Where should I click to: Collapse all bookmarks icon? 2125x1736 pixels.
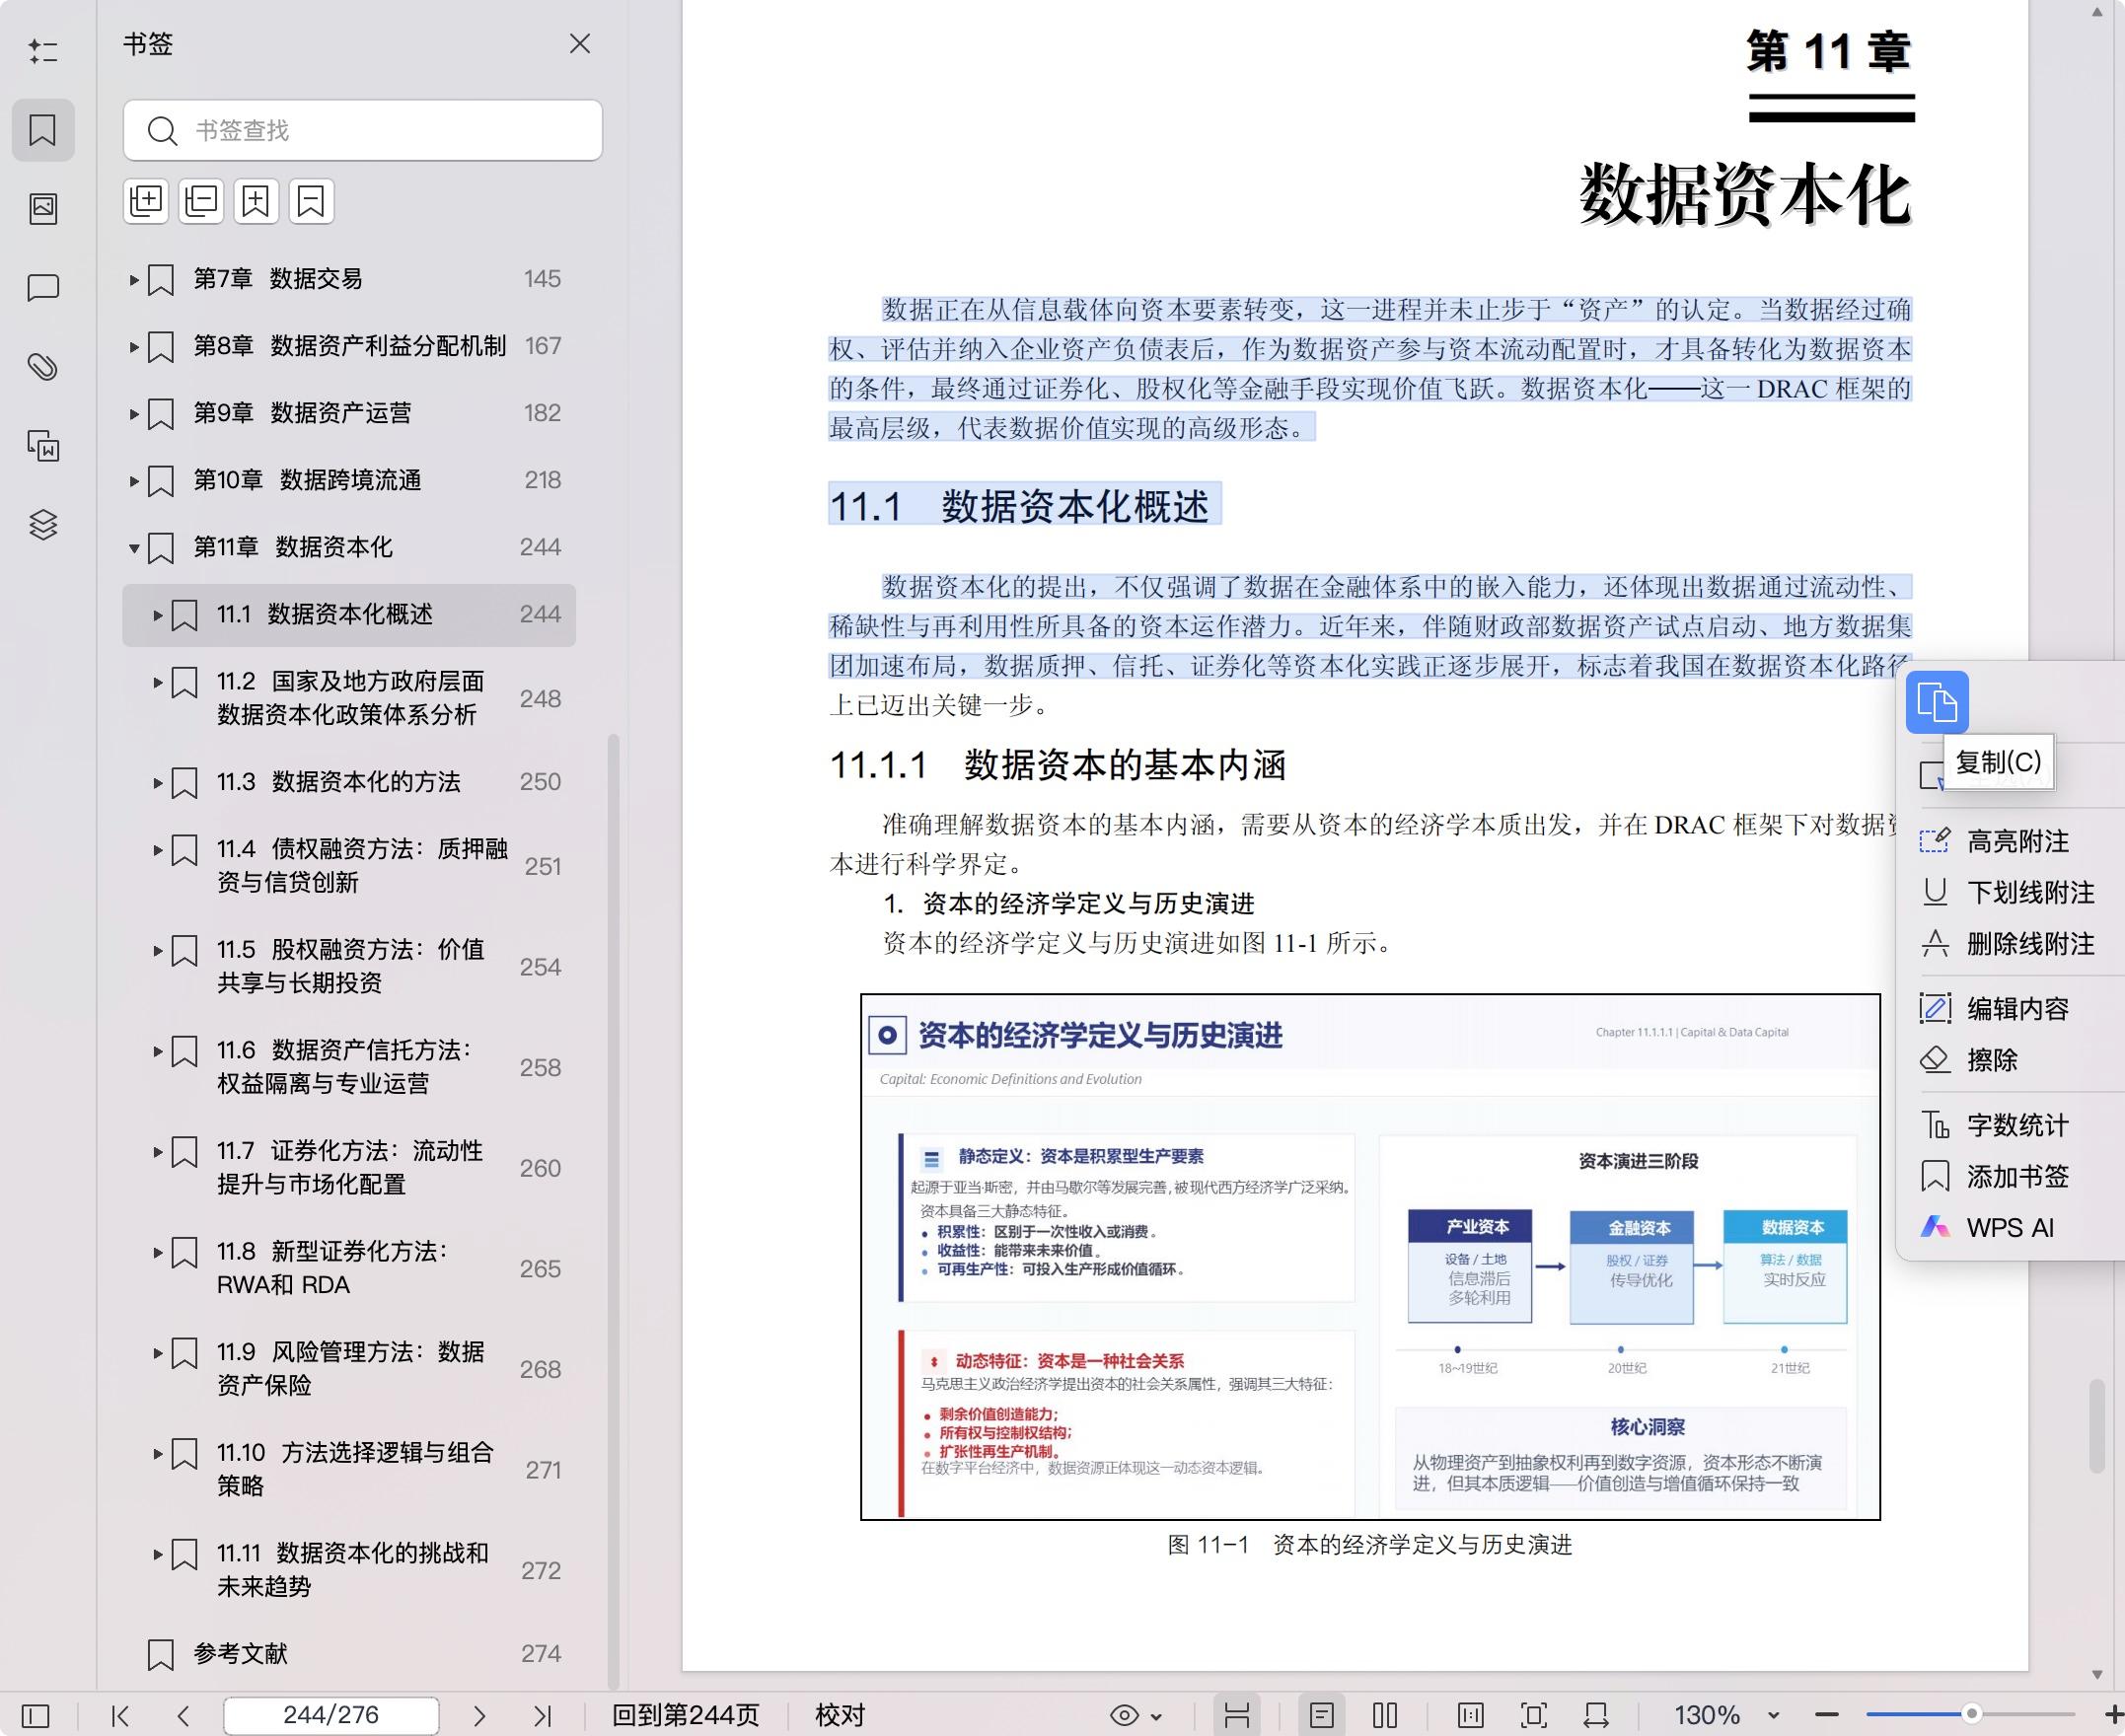(x=201, y=201)
